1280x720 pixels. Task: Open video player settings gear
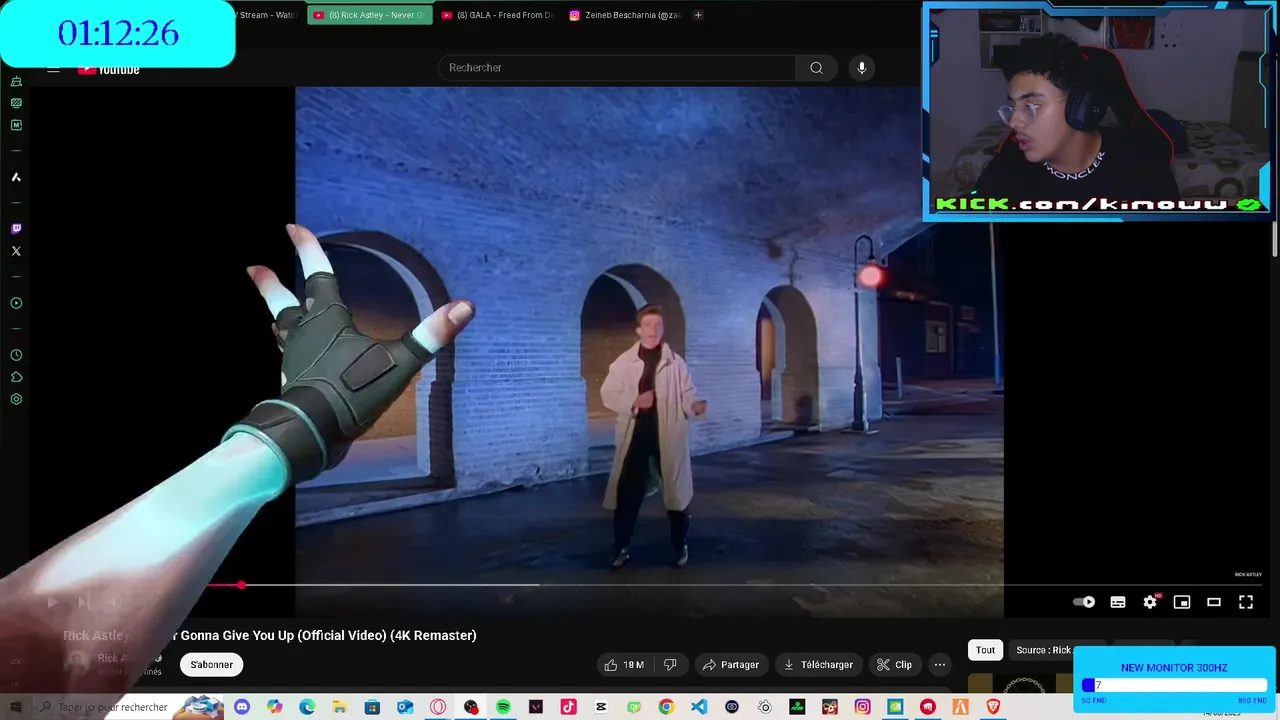tap(1150, 602)
